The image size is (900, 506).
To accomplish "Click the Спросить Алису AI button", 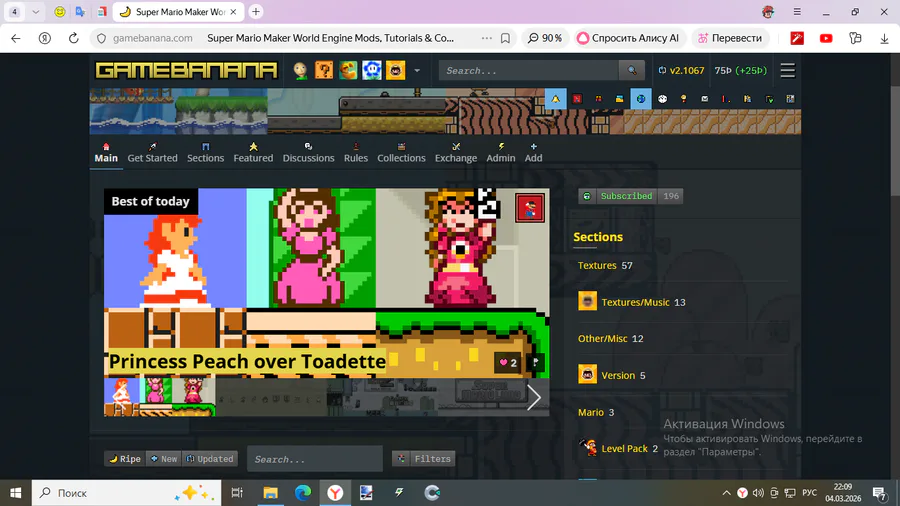I will (x=628, y=38).
